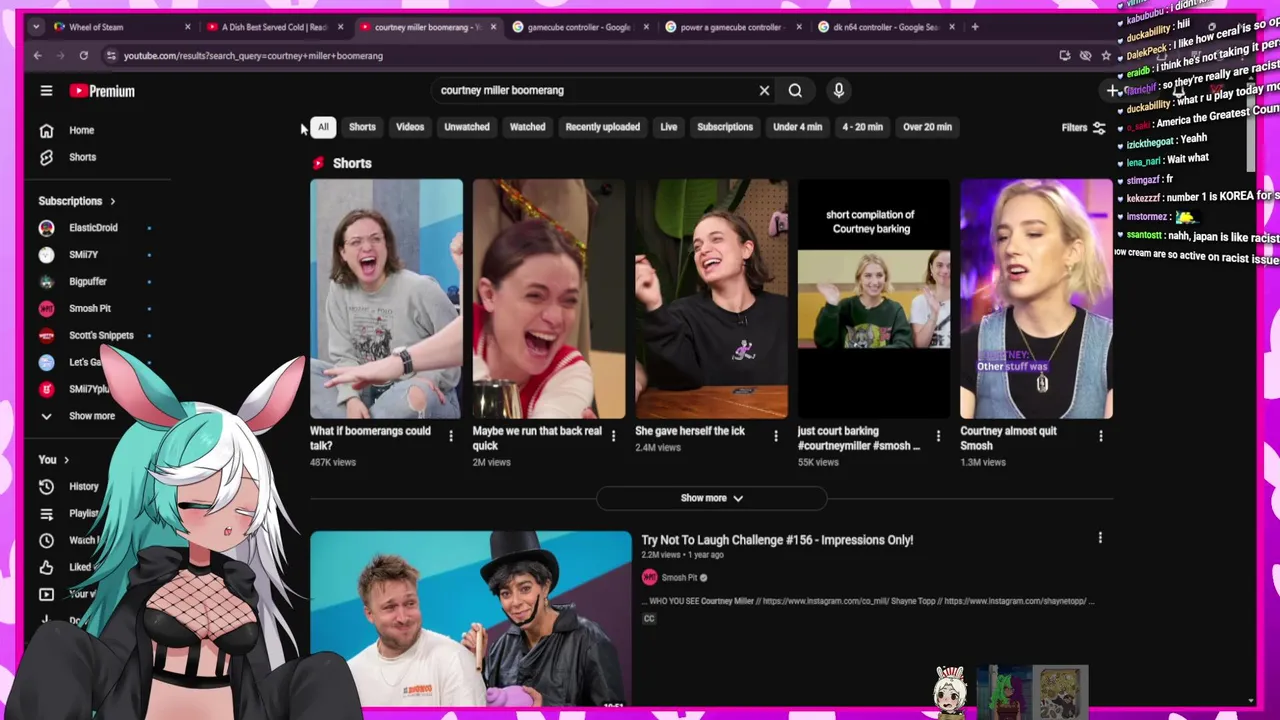The height and width of the screenshot is (720, 1280).
Task: Open the ElasticDroid channel subscription
Action: [x=94, y=228]
